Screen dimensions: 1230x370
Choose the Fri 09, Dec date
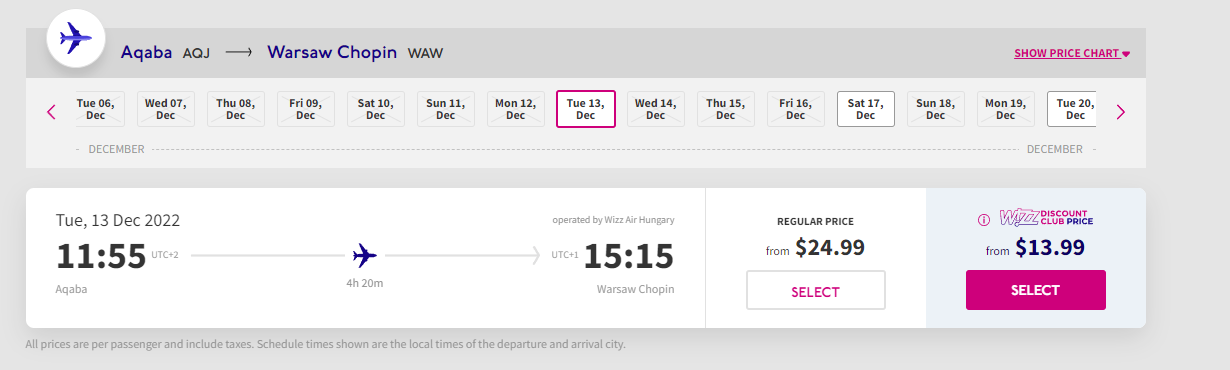point(306,109)
